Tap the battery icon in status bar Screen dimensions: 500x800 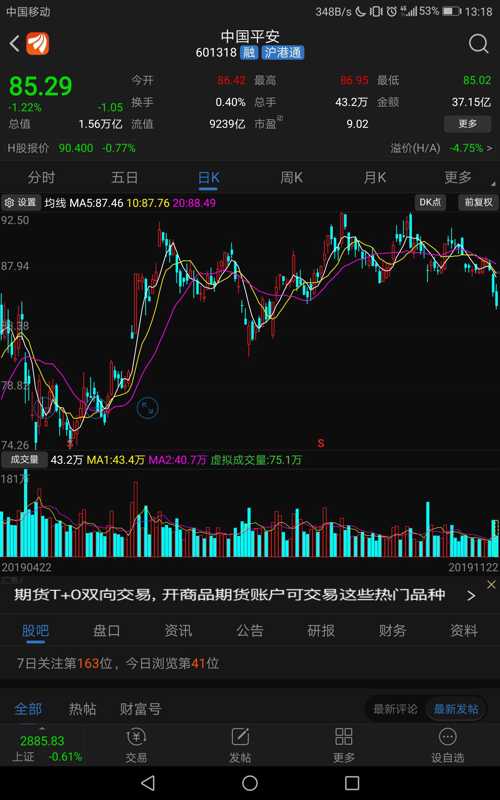tap(452, 11)
